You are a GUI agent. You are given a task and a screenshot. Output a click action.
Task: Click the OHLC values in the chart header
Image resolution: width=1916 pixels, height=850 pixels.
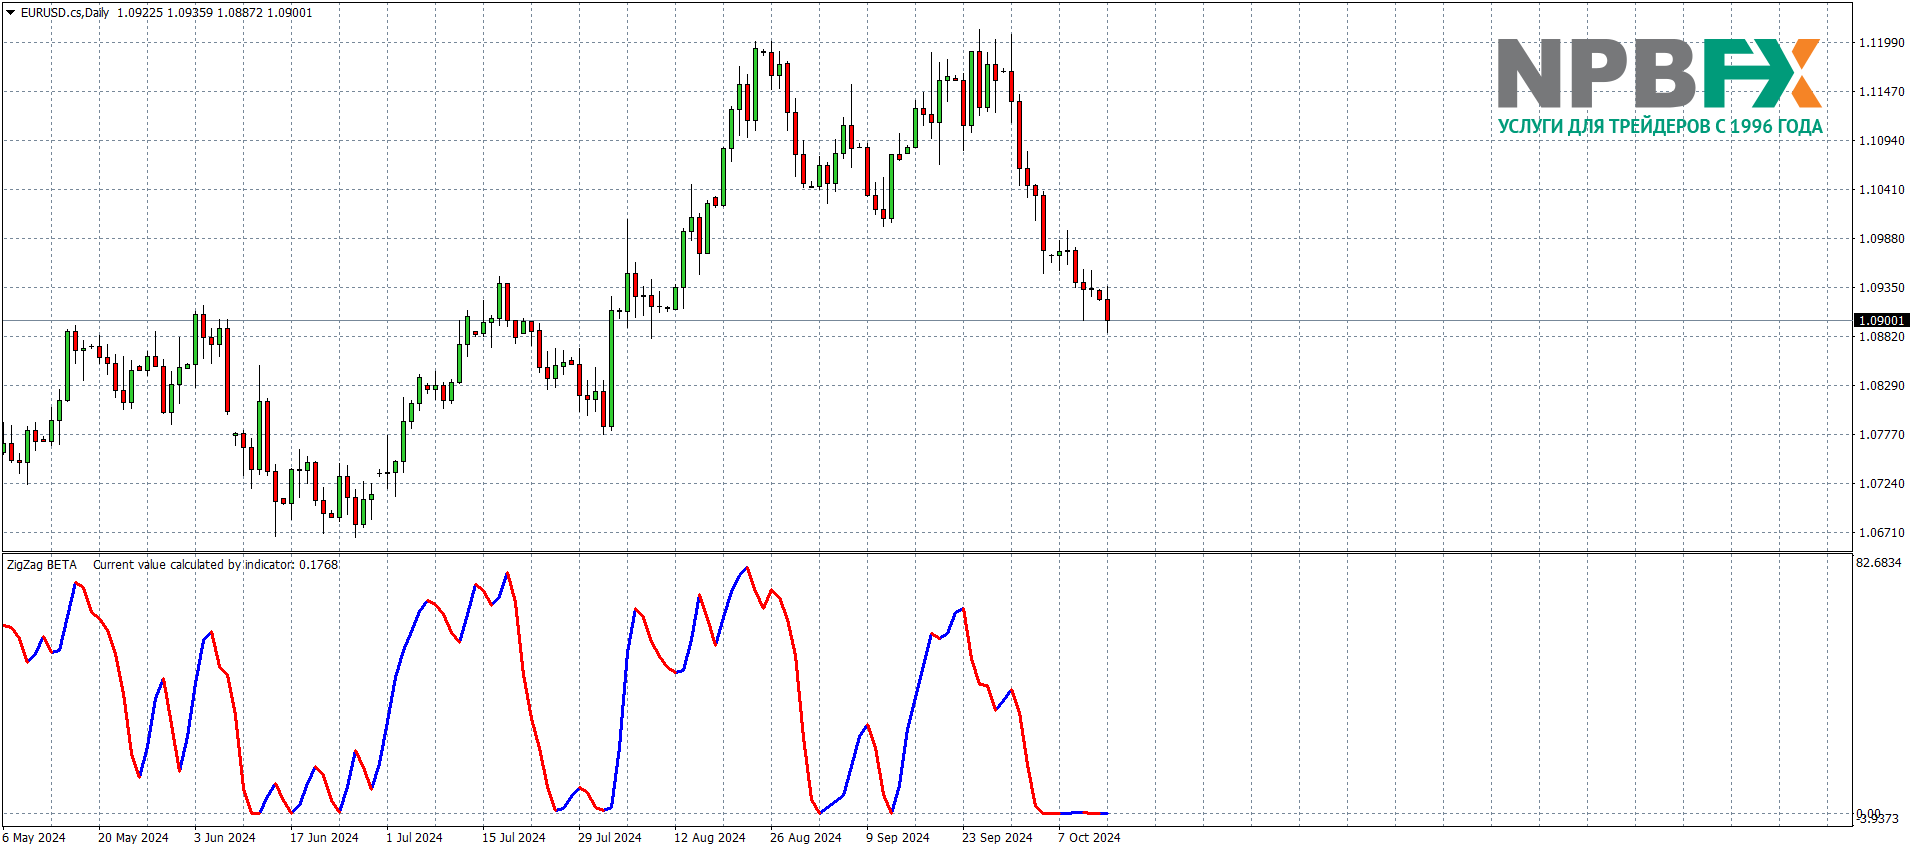(215, 13)
